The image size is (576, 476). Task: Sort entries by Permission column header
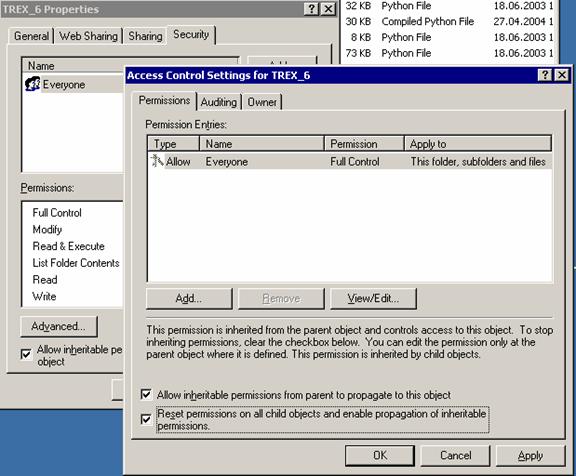364,144
